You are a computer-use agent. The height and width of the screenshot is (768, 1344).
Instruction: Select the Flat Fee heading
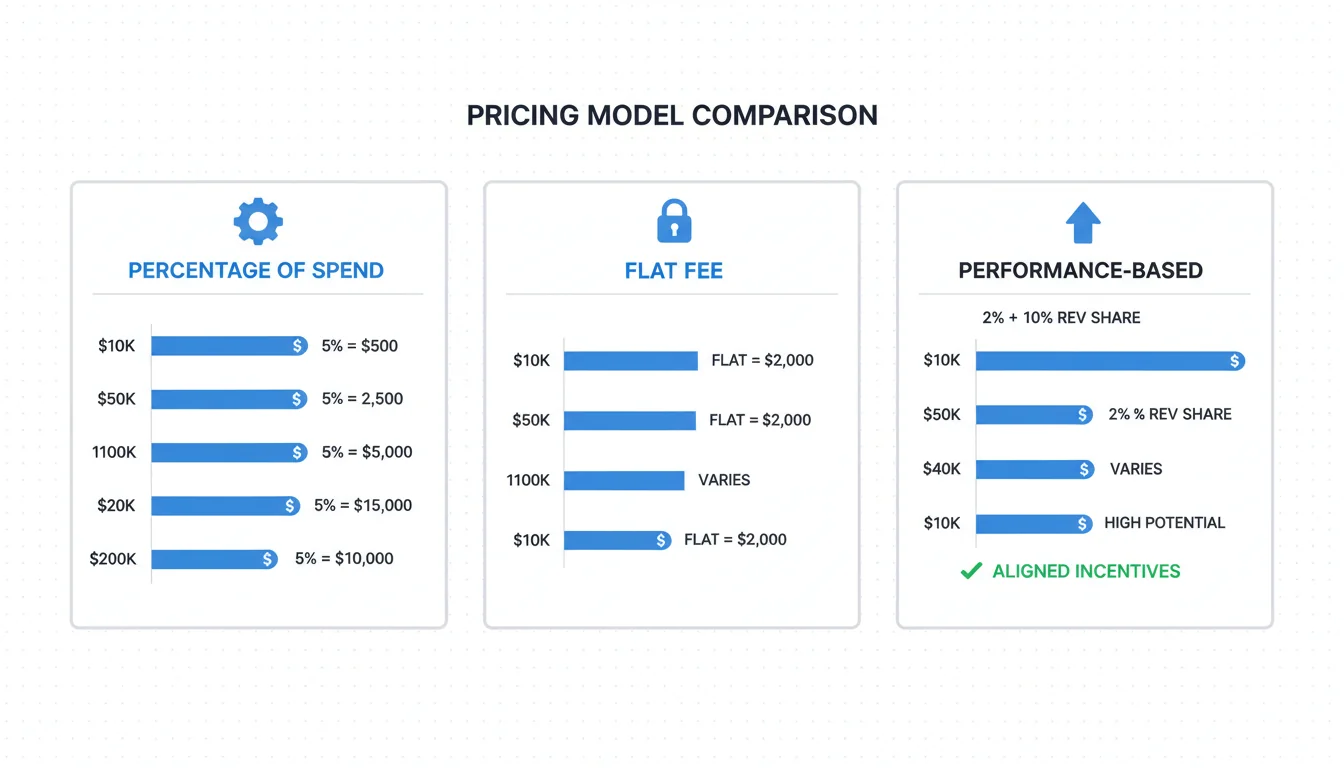(674, 270)
